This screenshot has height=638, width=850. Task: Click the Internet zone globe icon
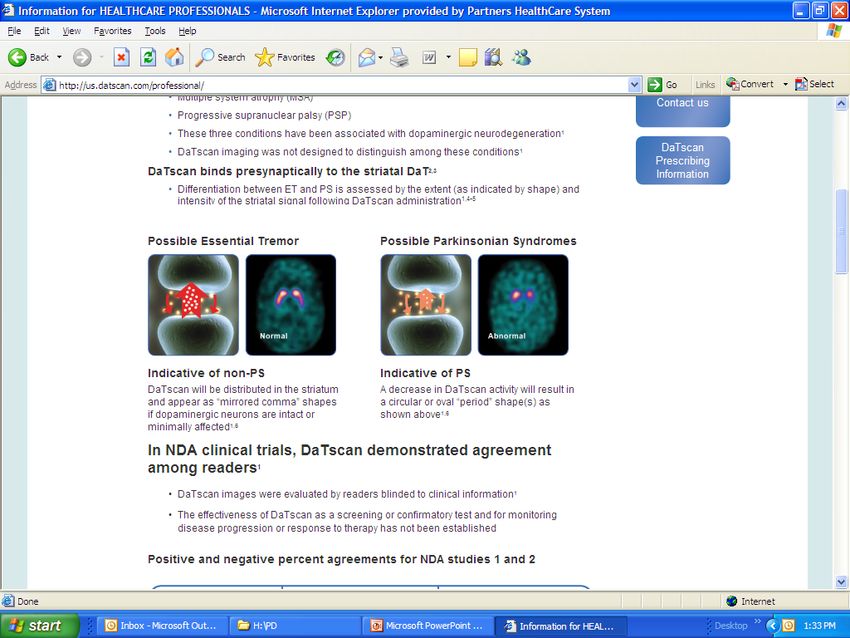tap(732, 601)
